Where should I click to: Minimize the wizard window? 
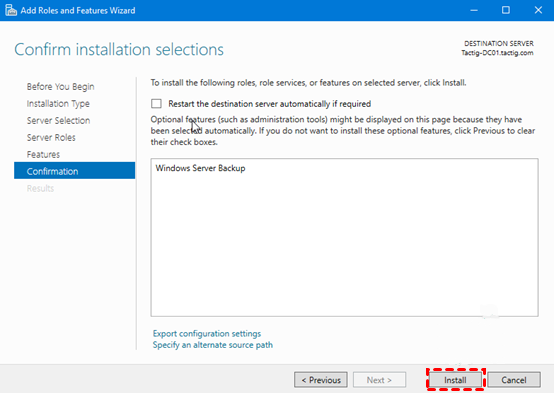coord(474,10)
